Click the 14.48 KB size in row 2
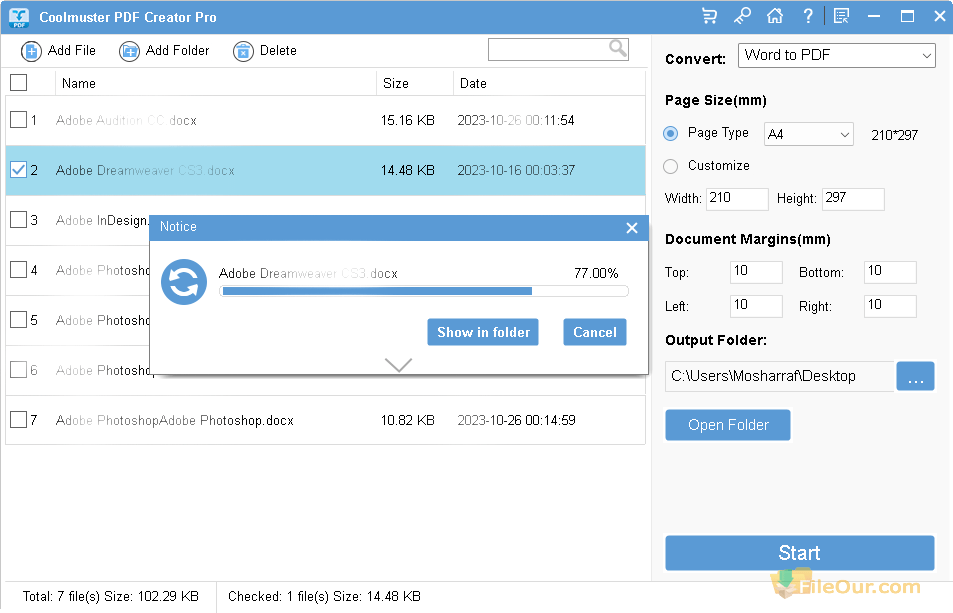Image resolution: width=953 pixels, height=613 pixels. [408, 170]
